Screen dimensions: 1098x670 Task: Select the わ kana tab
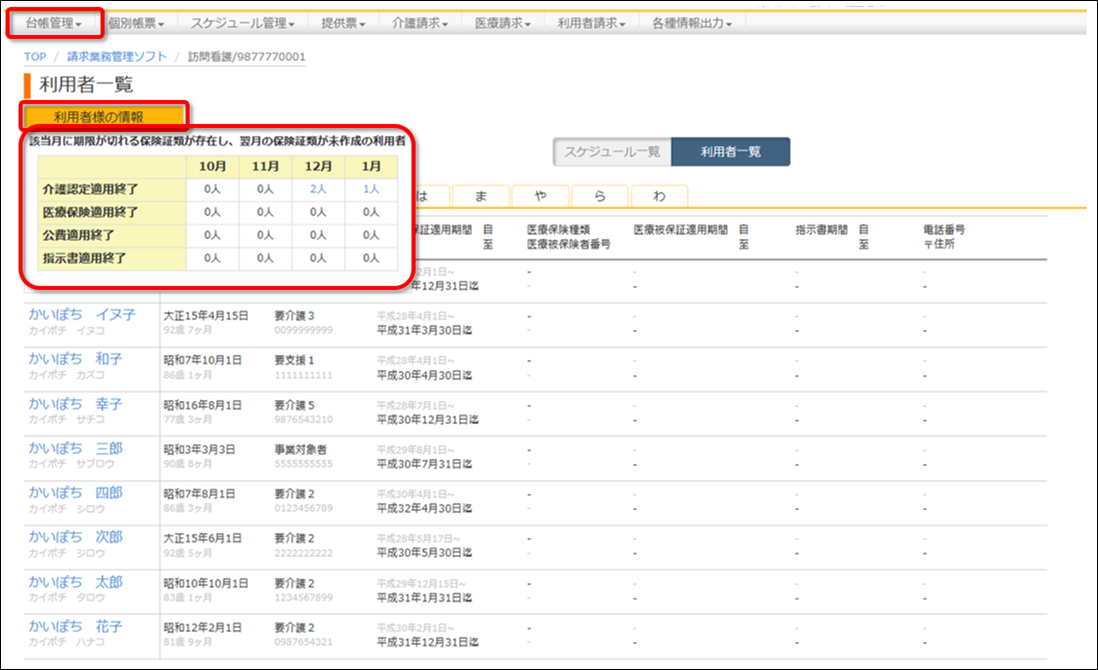coord(659,197)
